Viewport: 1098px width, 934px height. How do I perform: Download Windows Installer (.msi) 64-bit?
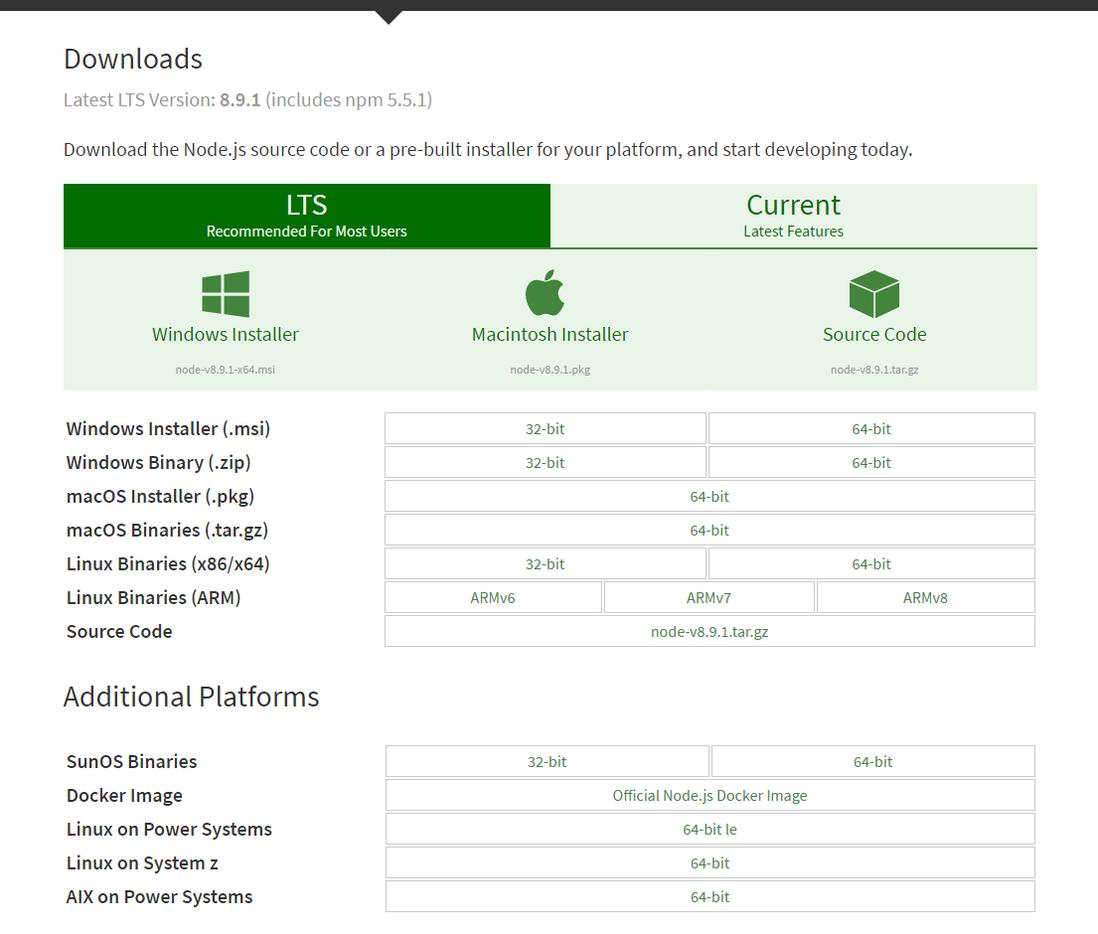[x=872, y=428]
